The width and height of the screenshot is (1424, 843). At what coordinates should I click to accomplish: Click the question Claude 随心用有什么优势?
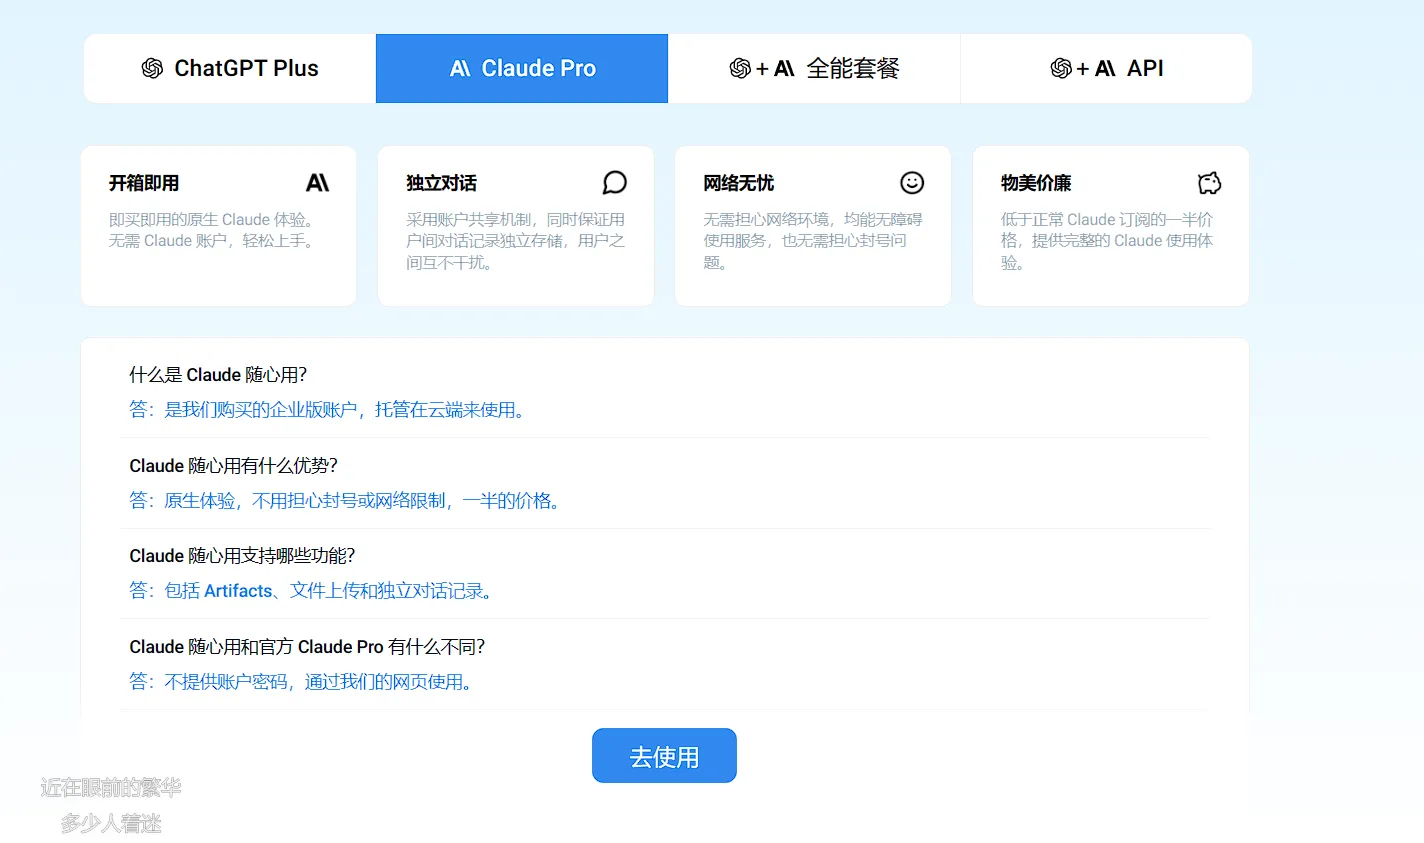click(x=234, y=466)
